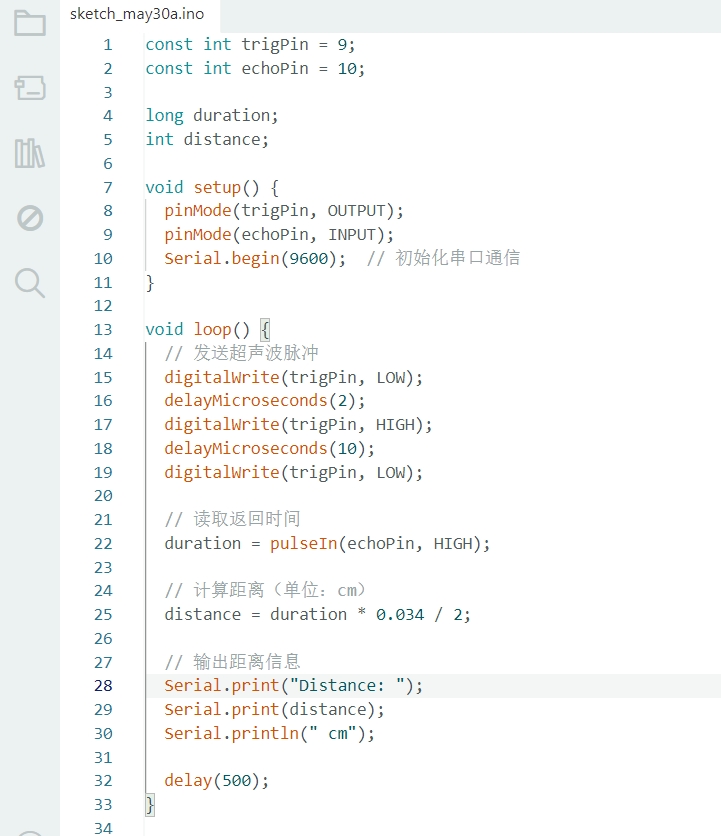Viewport: 721px width, 836px height.
Task: Click line number 28 in the gutter
Action: (103, 686)
